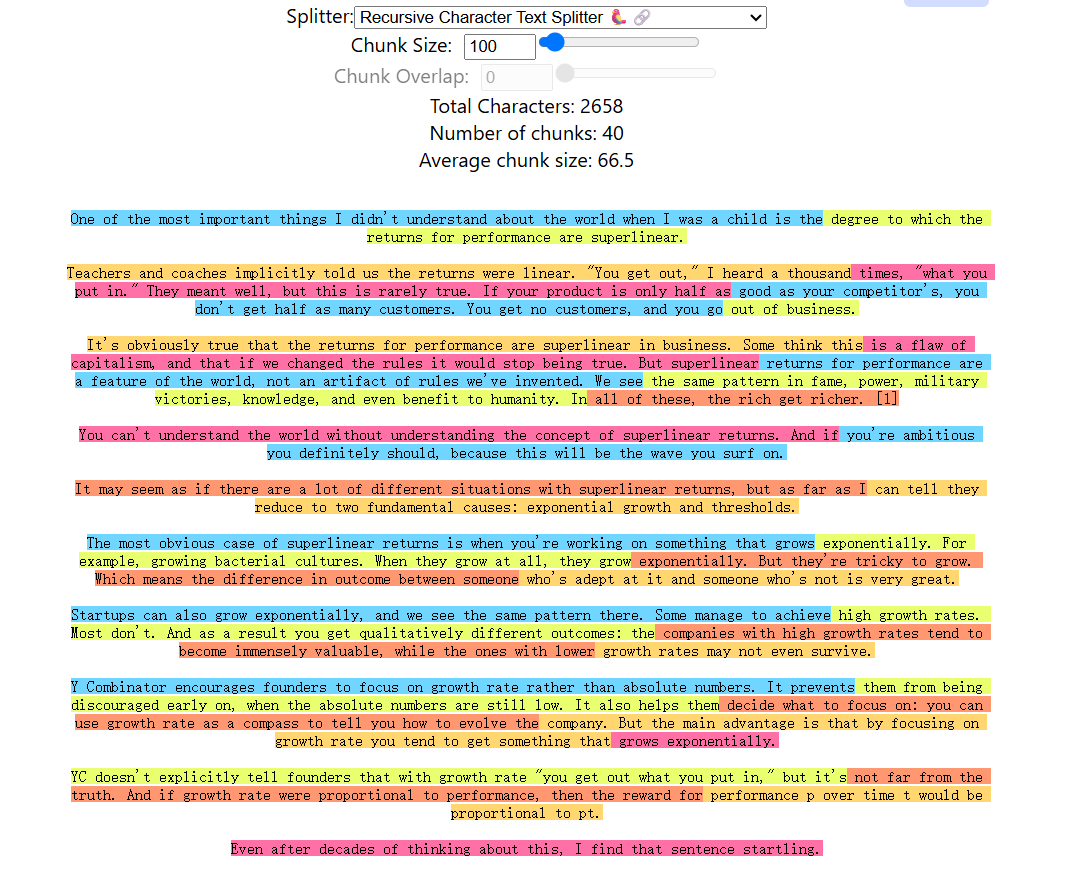Click the chunk beginning 'Teachers and coaches implicitly told us'
Image resolution: width=1085 pixels, height=870 pixels.
(x=459, y=273)
